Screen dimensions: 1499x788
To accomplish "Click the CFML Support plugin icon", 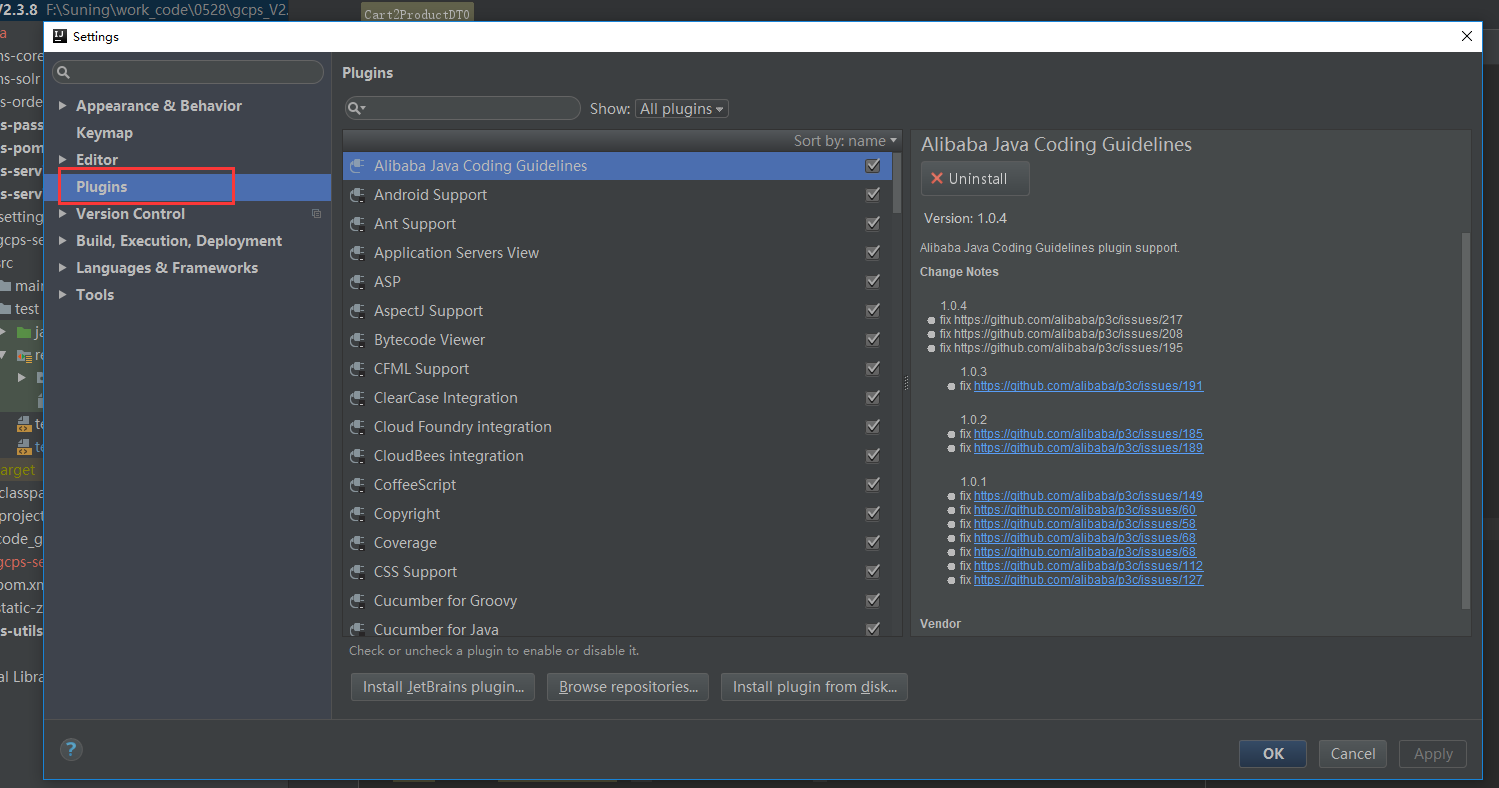I will click(357, 369).
